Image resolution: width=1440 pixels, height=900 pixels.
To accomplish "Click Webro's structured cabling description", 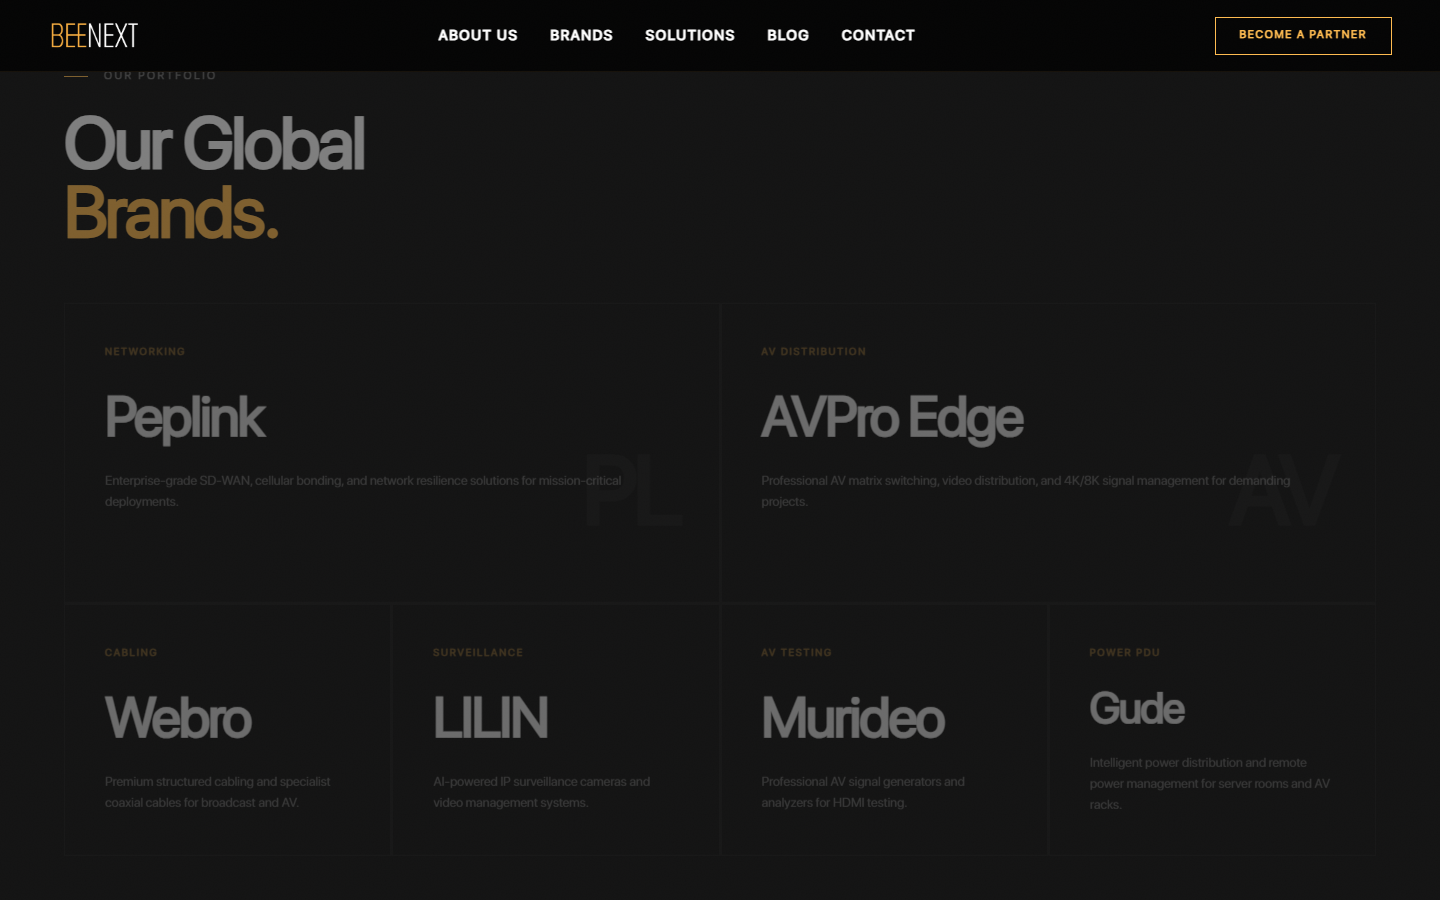I will 218,792.
